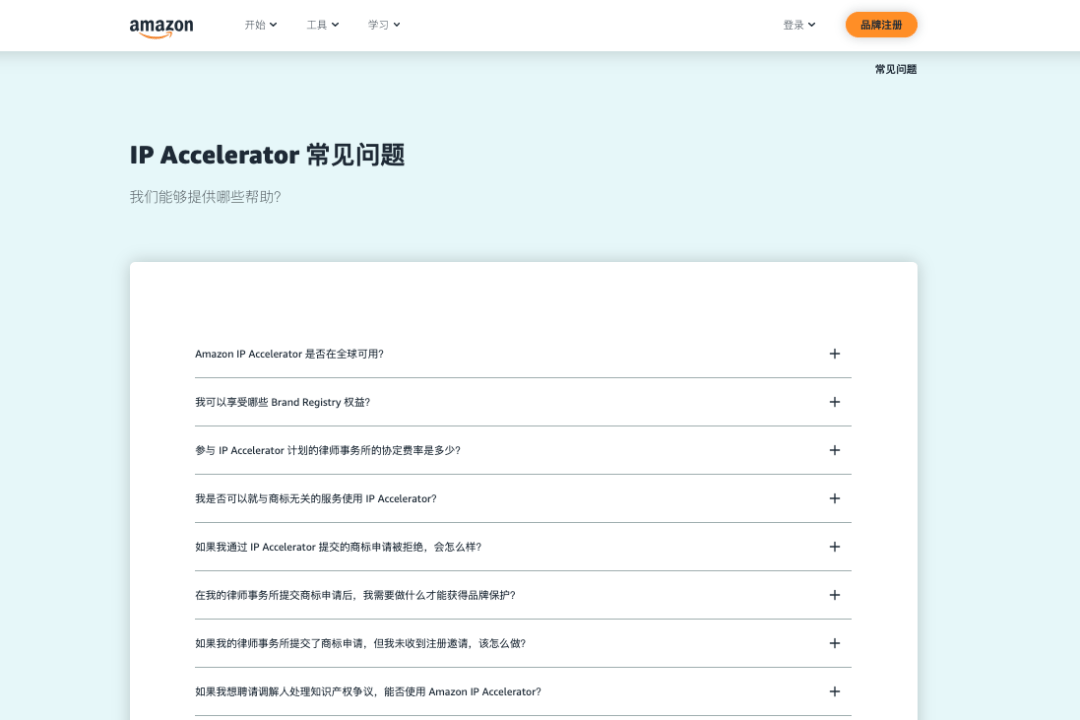The image size is (1080, 720).
Task: Expand plus icon for 是否在全球可用 question
Action: [834, 354]
